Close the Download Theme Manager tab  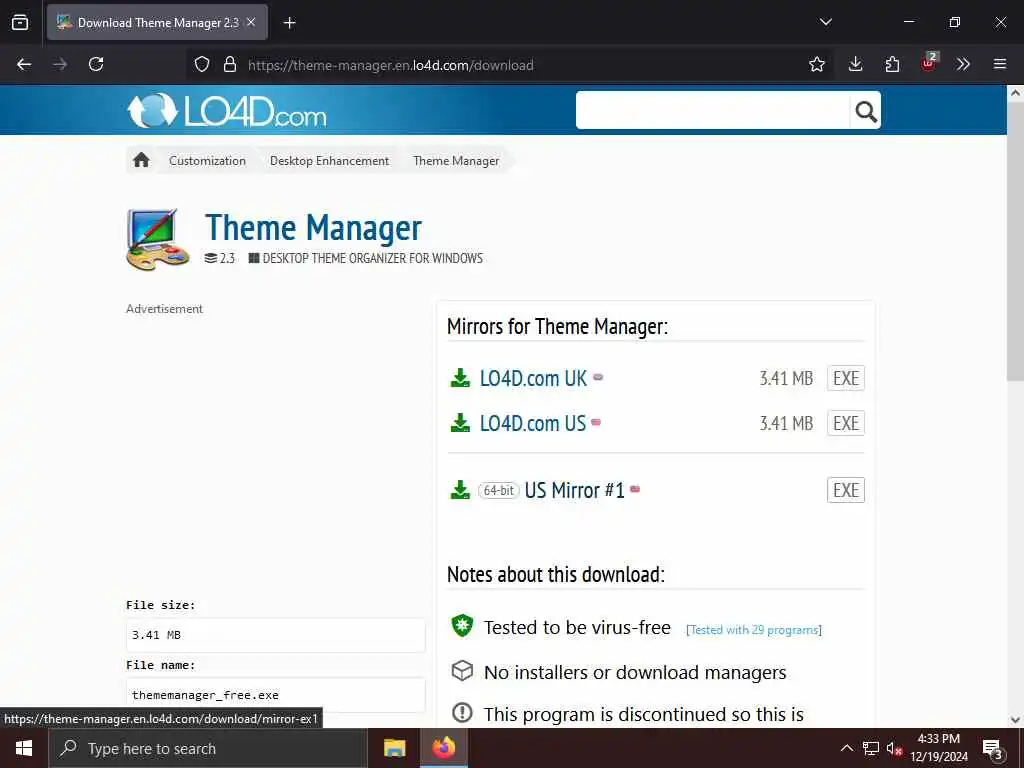(251, 22)
